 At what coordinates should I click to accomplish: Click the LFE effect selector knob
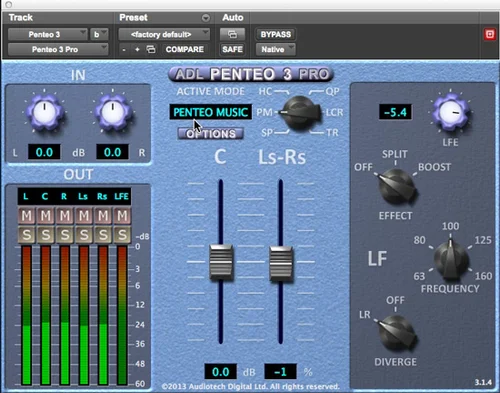click(x=396, y=187)
